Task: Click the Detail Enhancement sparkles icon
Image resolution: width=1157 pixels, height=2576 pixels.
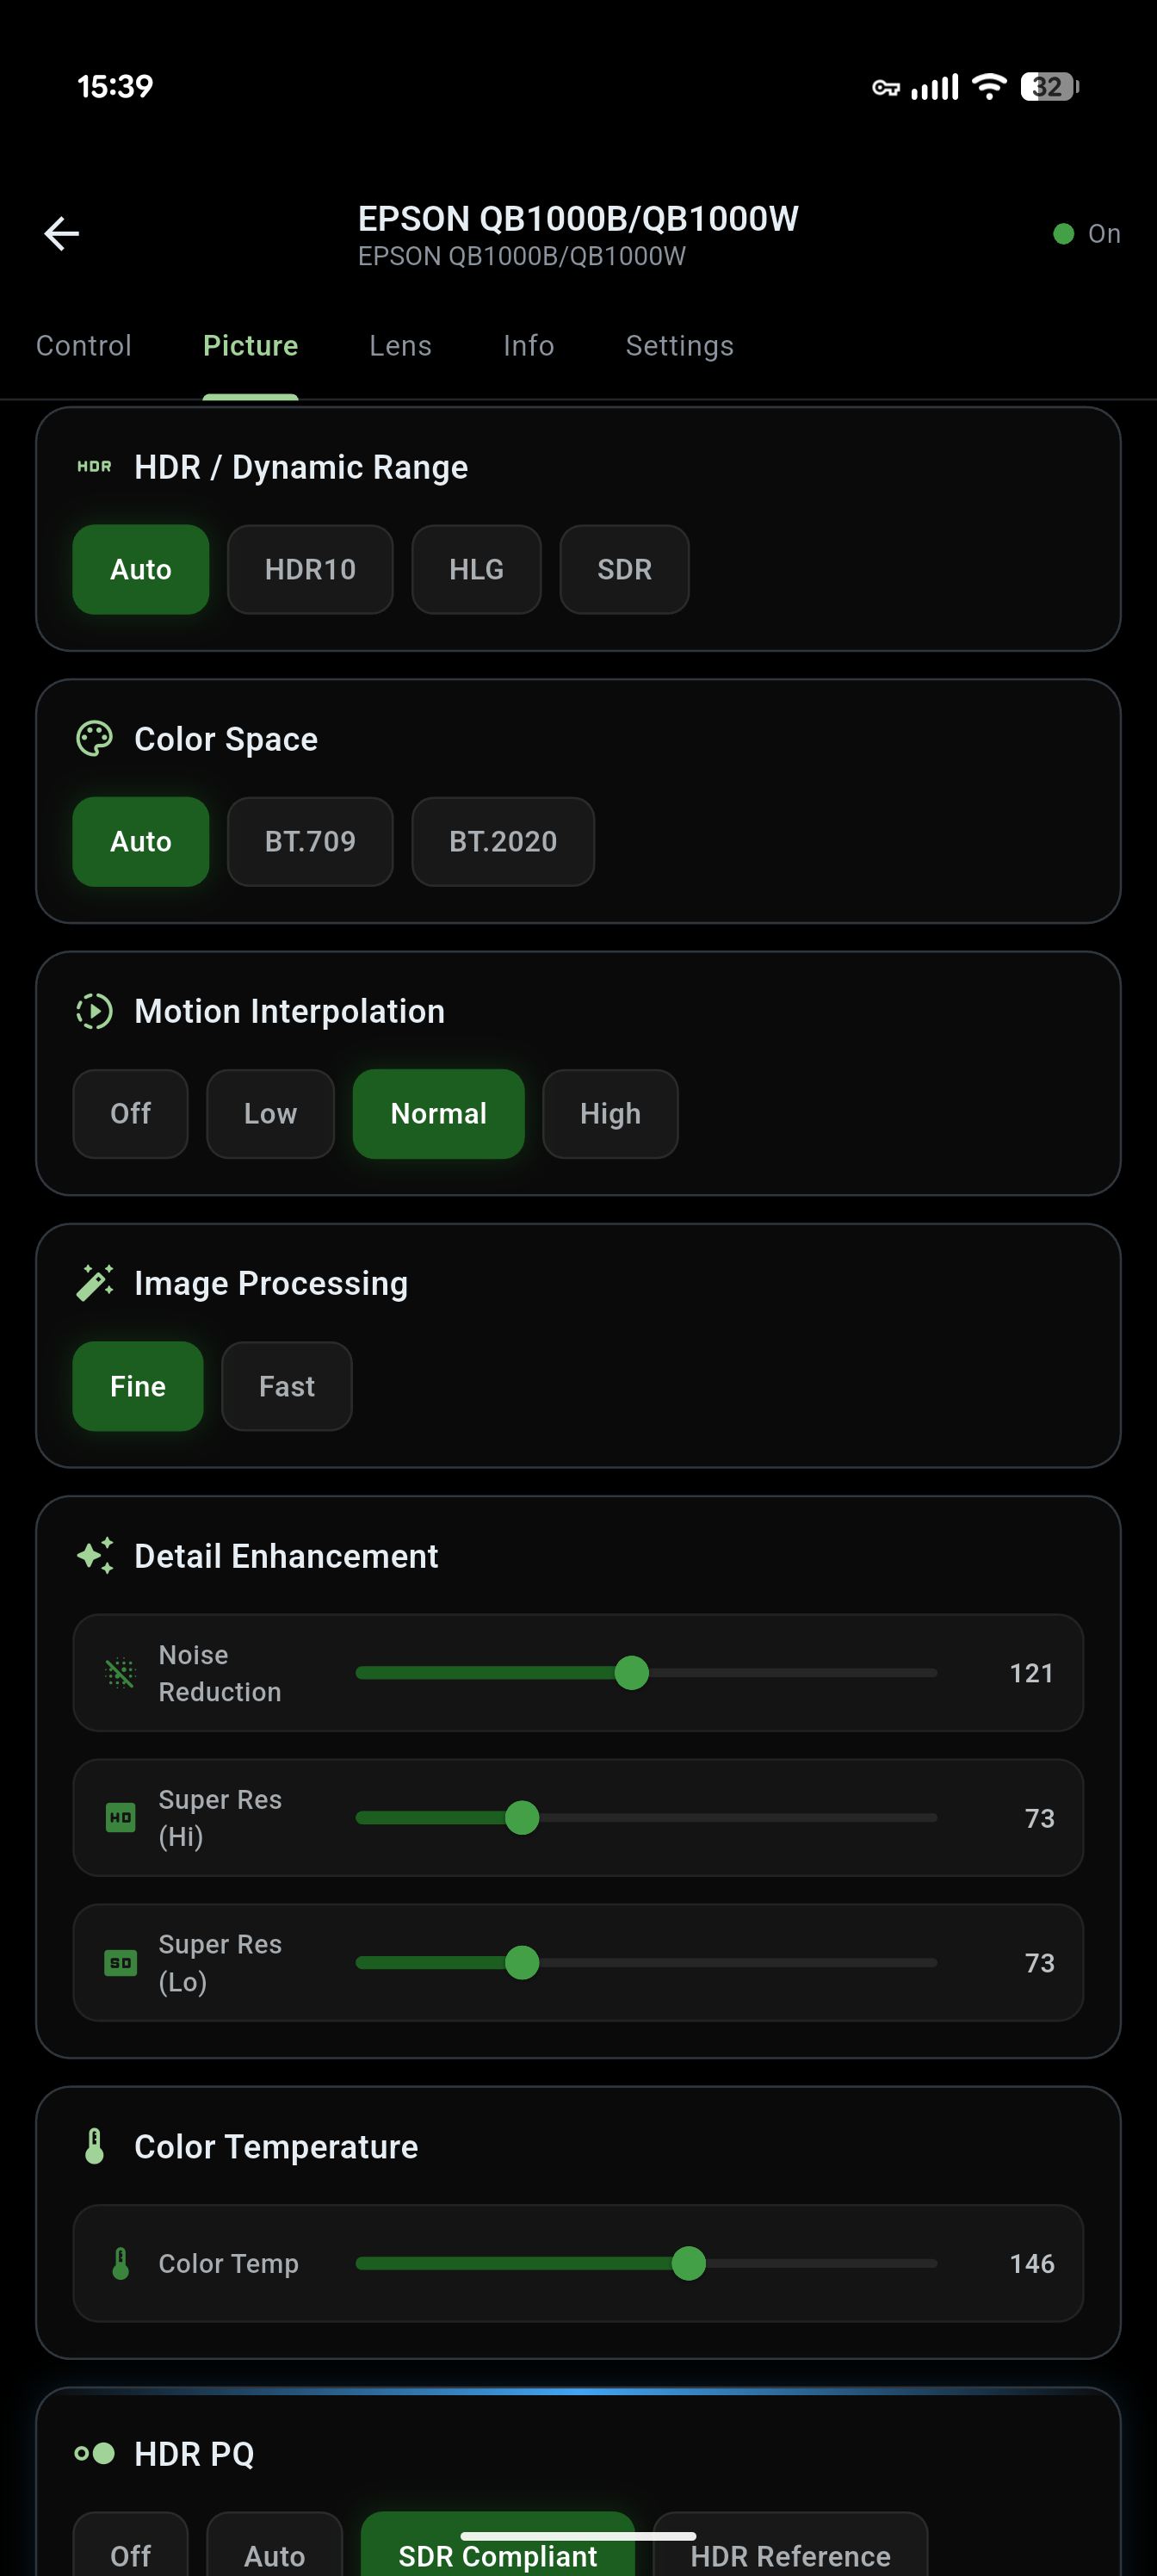Action: tap(95, 1556)
